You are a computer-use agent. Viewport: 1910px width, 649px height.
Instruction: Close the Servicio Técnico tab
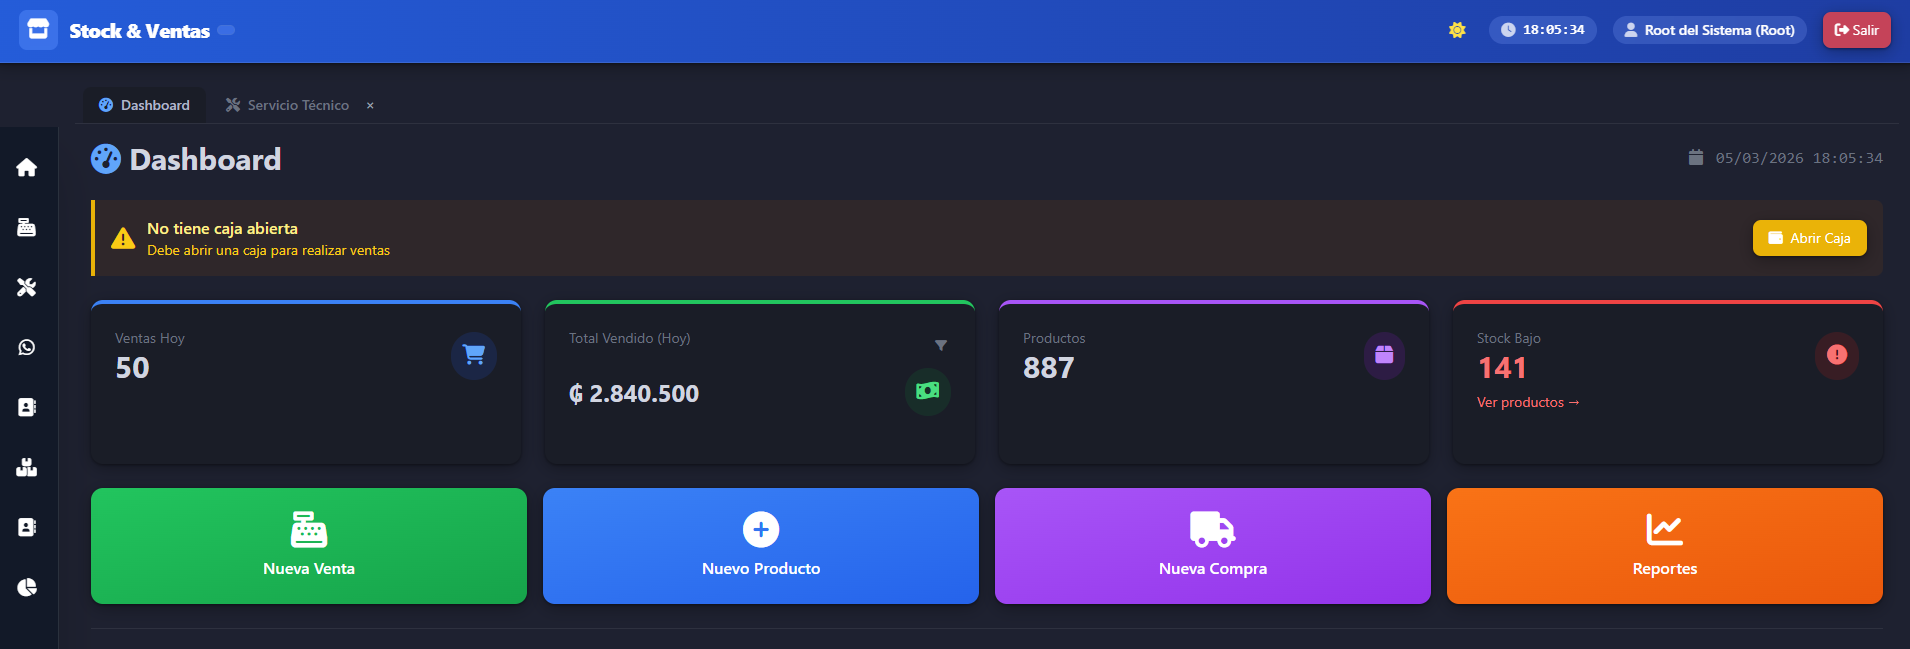click(x=370, y=105)
